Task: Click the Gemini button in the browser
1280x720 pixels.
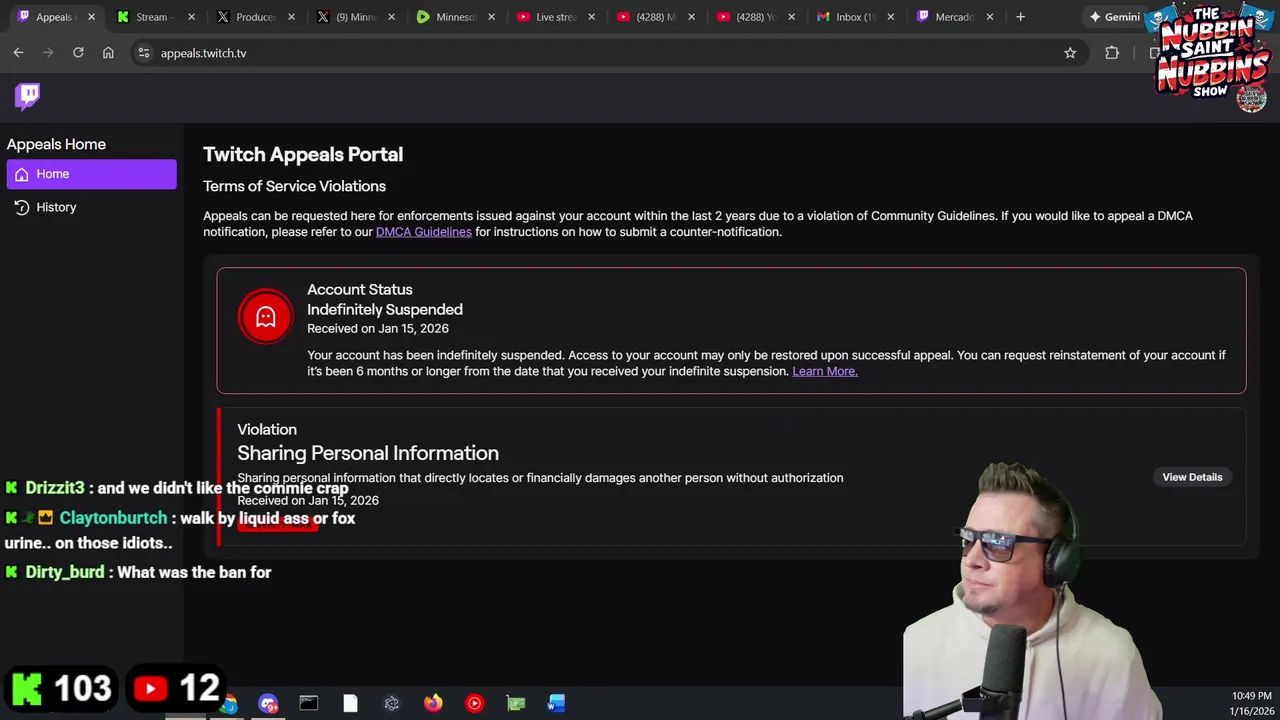Action: [x=1116, y=17]
